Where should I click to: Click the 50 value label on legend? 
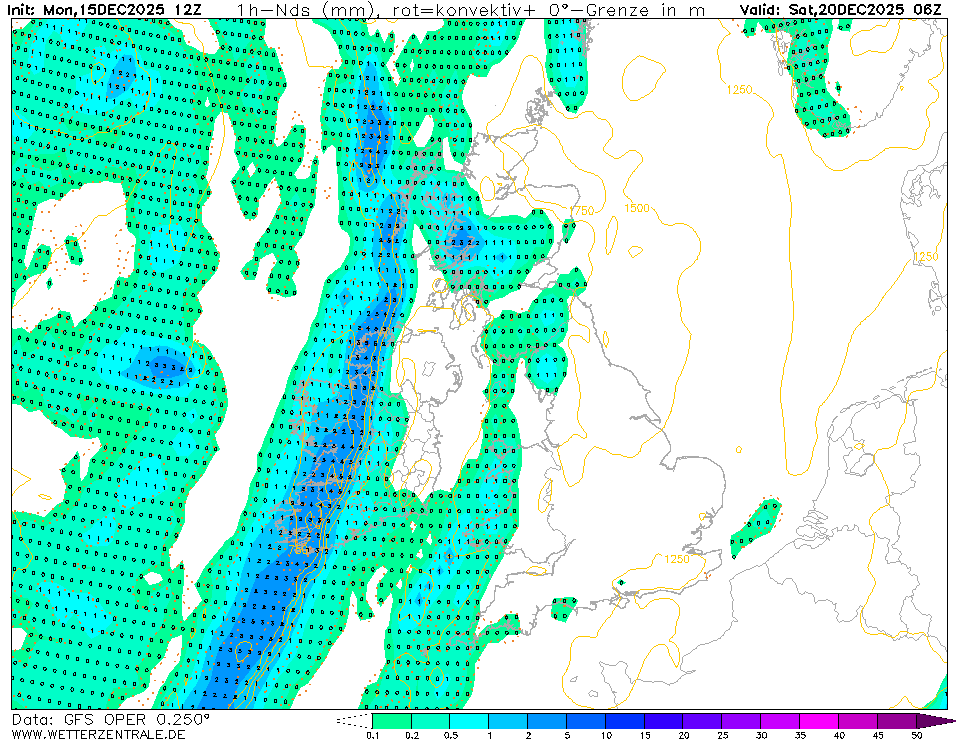pyautogui.click(x=917, y=735)
